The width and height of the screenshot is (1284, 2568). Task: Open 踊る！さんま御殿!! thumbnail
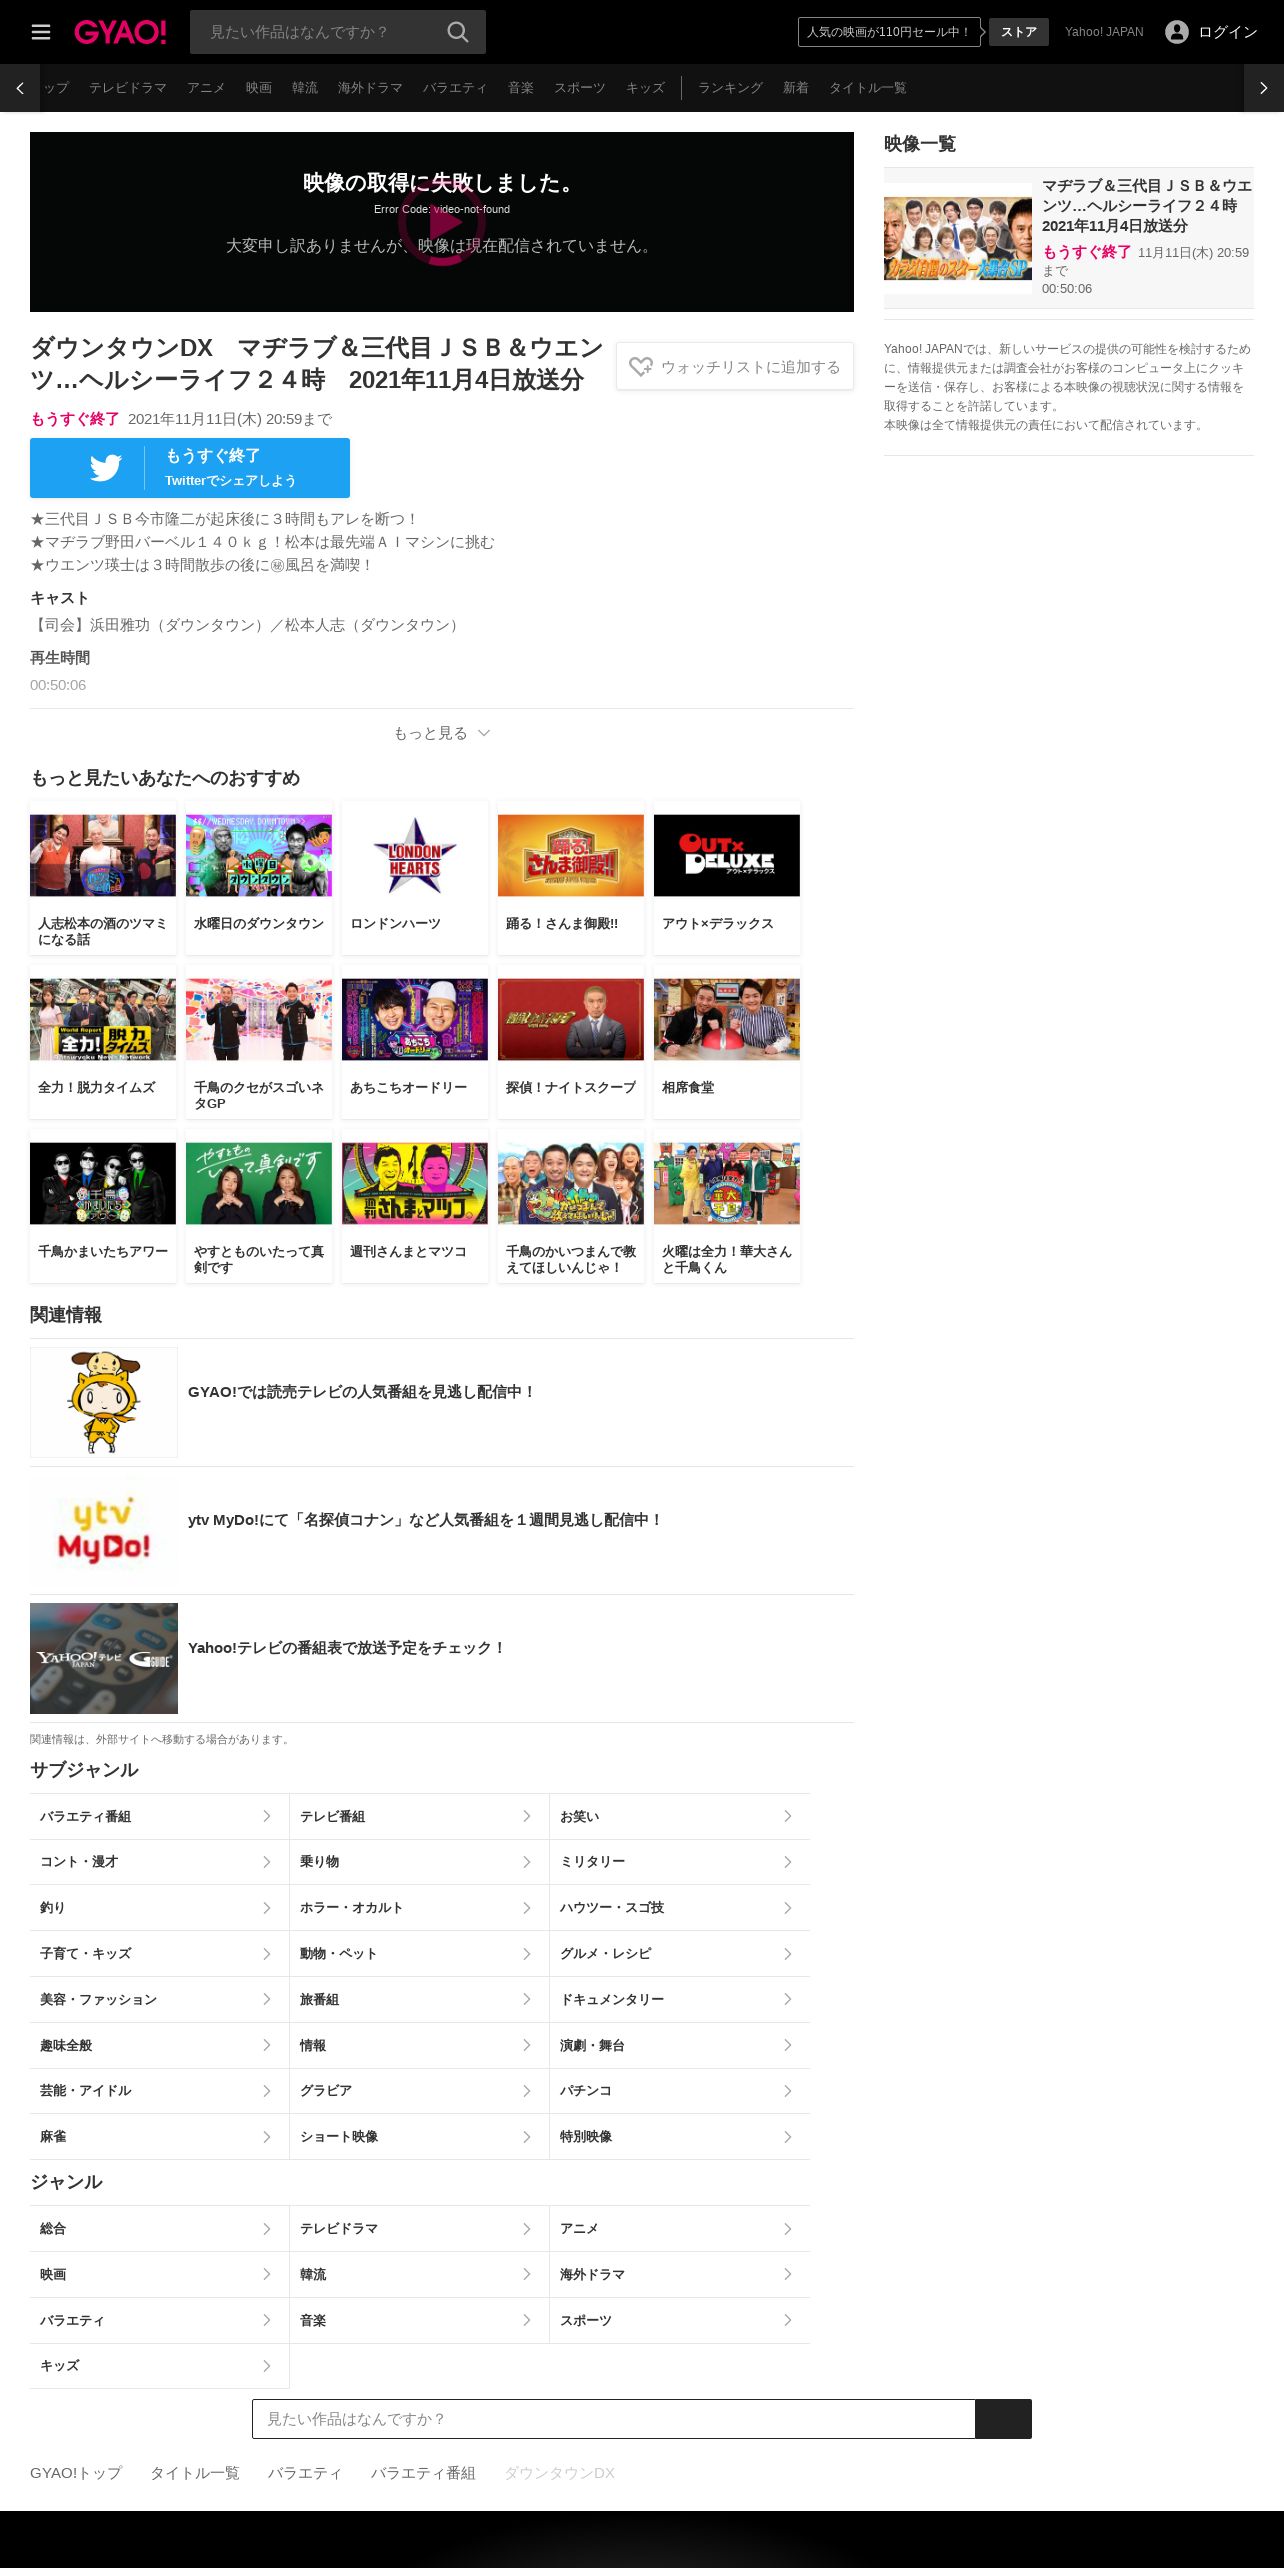pos(571,855)
